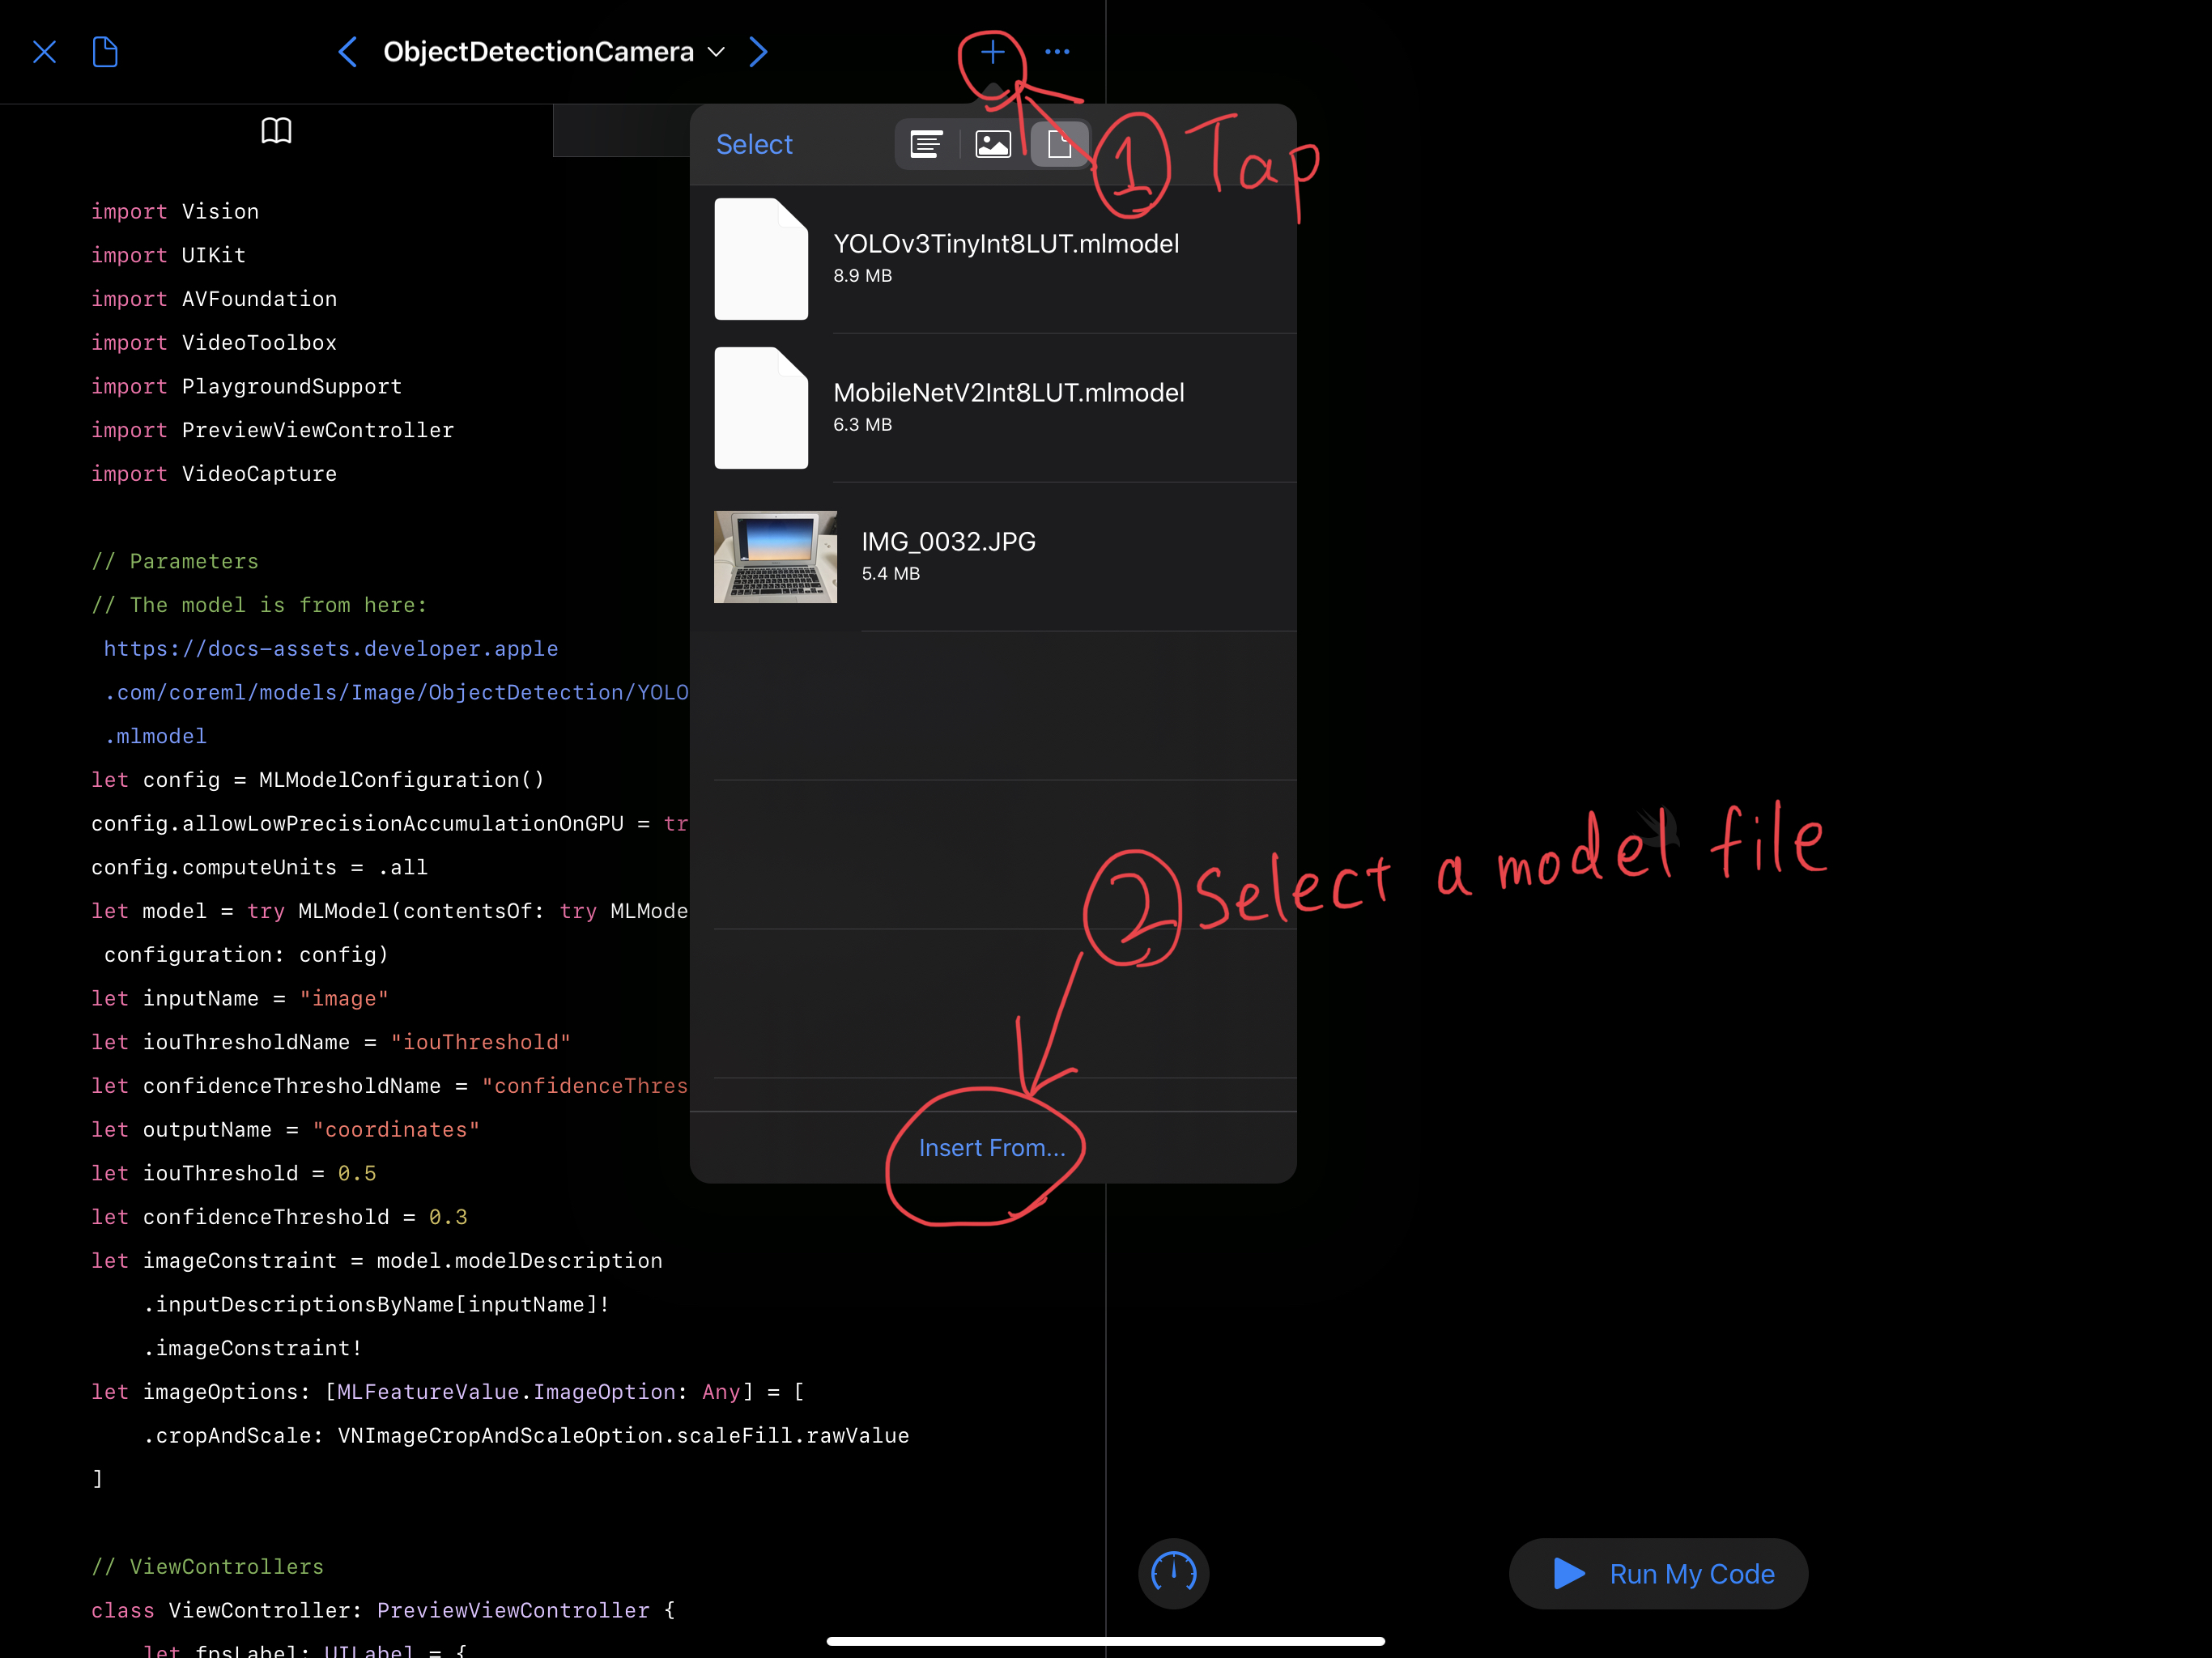This screenshot has height=1658, width=2212.
Task: Click the confidenceThreshold 0.3 value
Action: (448, 1217)
